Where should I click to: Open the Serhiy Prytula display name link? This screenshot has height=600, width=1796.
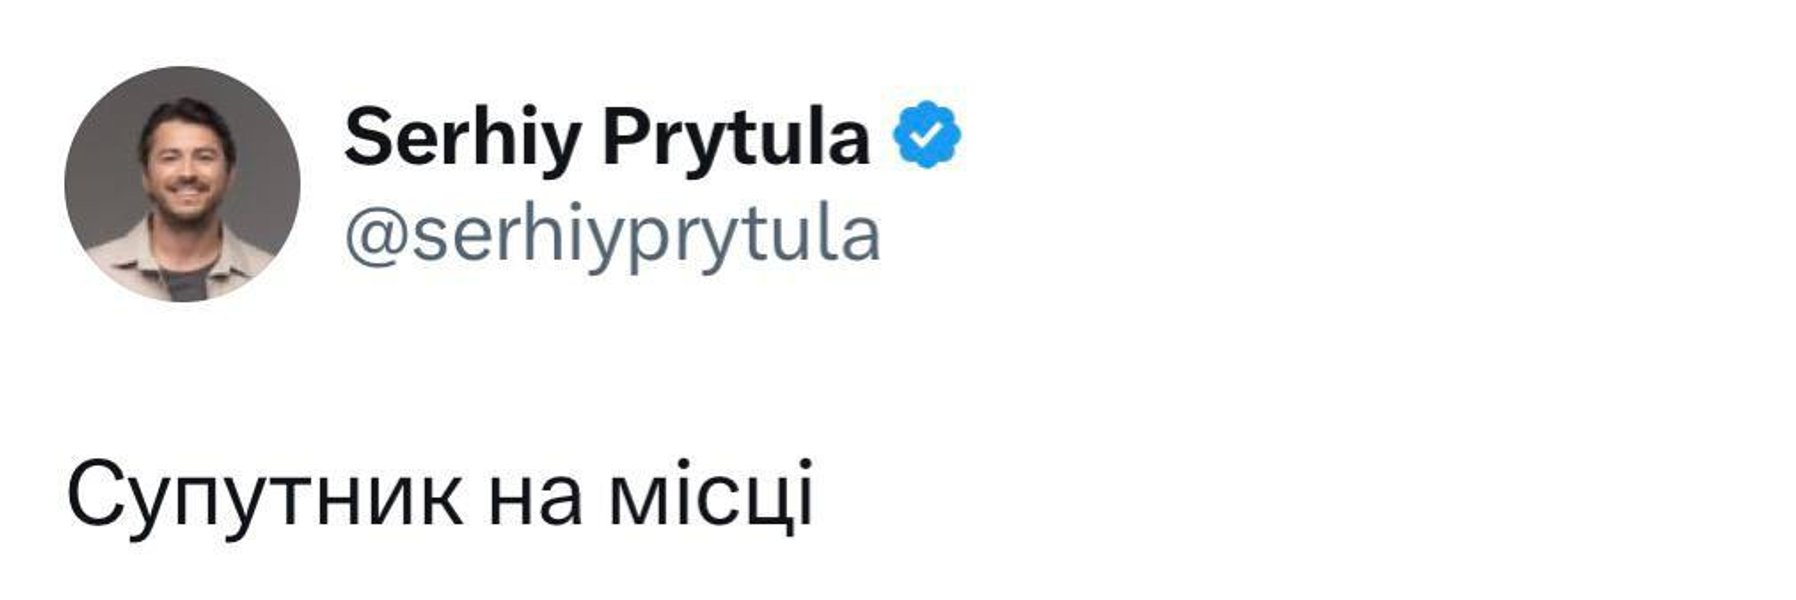[x=607, y=139]
